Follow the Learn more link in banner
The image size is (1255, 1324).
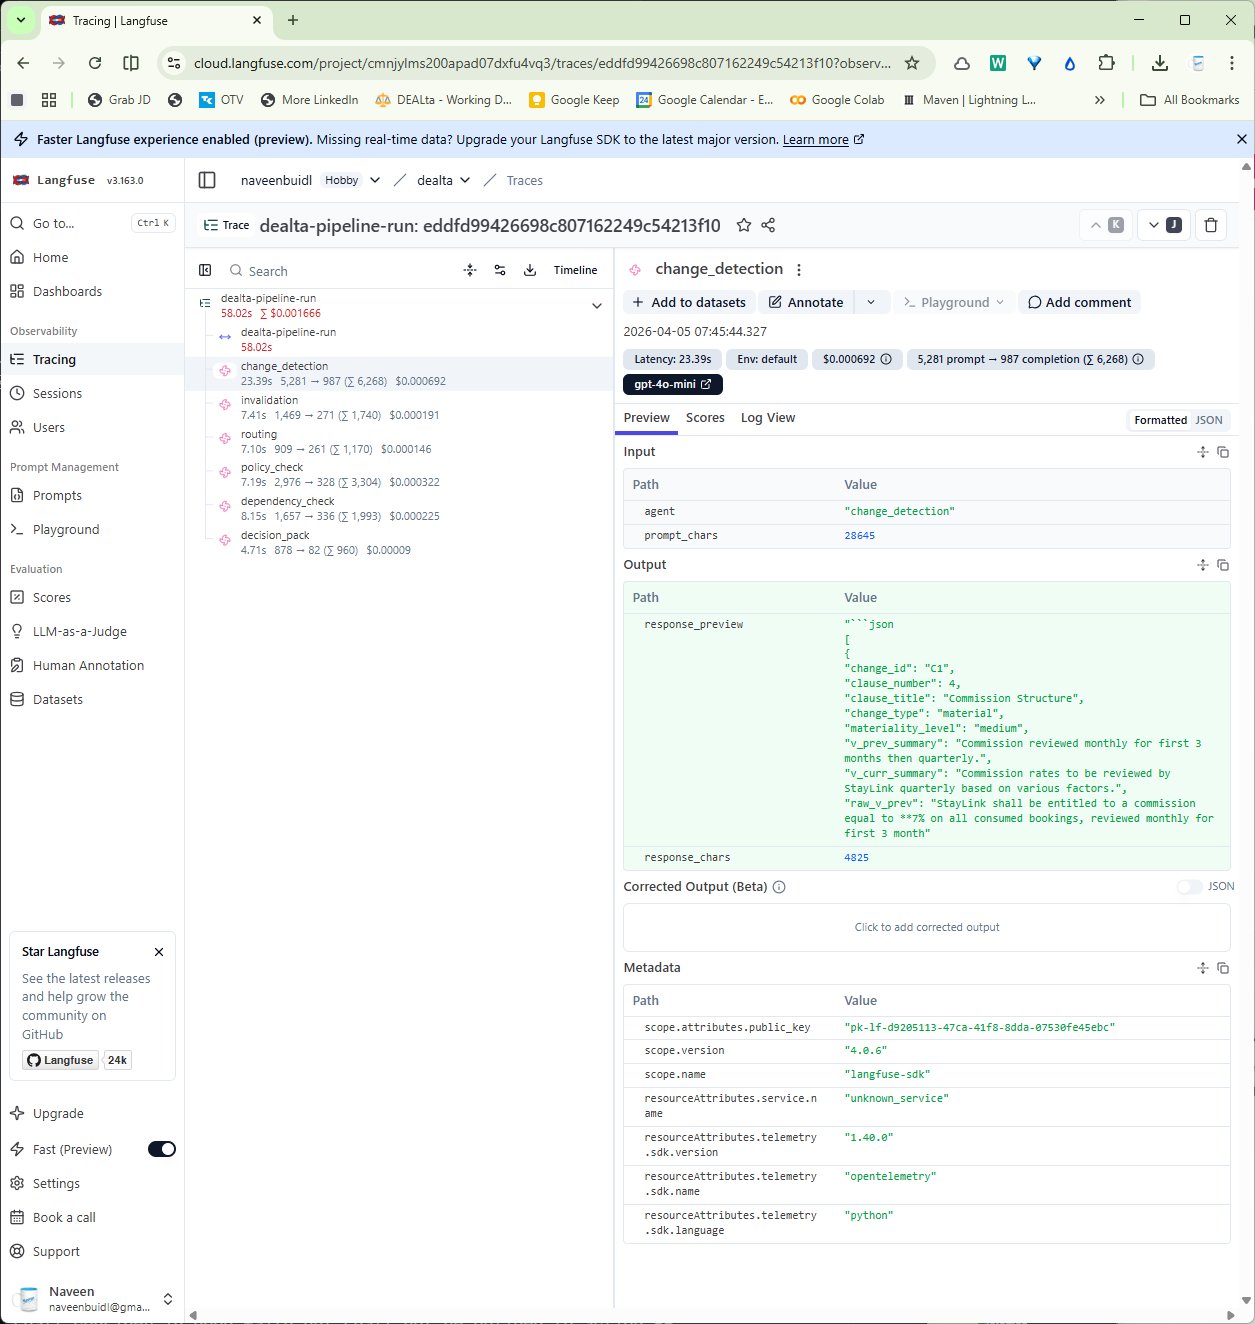[815, 140]
